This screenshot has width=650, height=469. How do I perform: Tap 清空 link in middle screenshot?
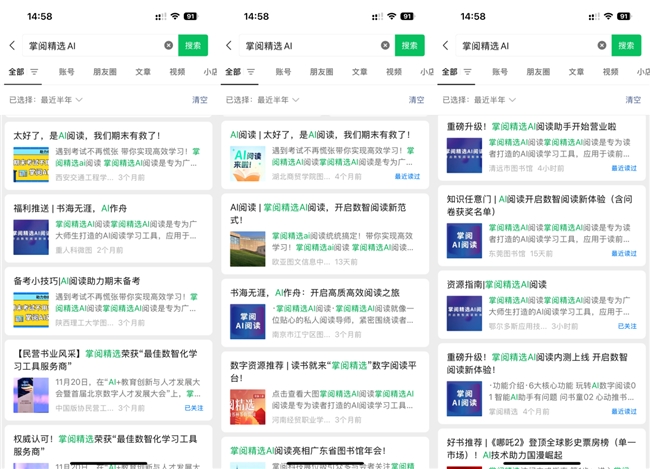point(417,100)
